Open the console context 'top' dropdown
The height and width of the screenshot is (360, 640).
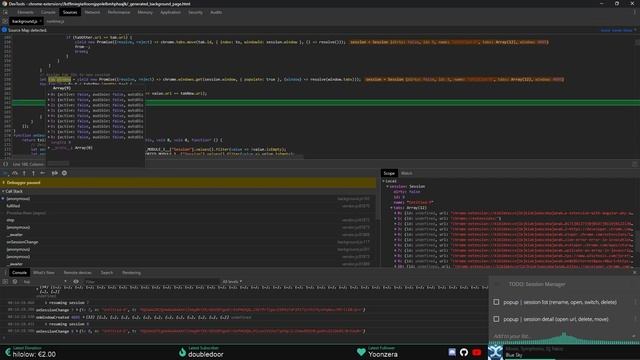(44, 282)
